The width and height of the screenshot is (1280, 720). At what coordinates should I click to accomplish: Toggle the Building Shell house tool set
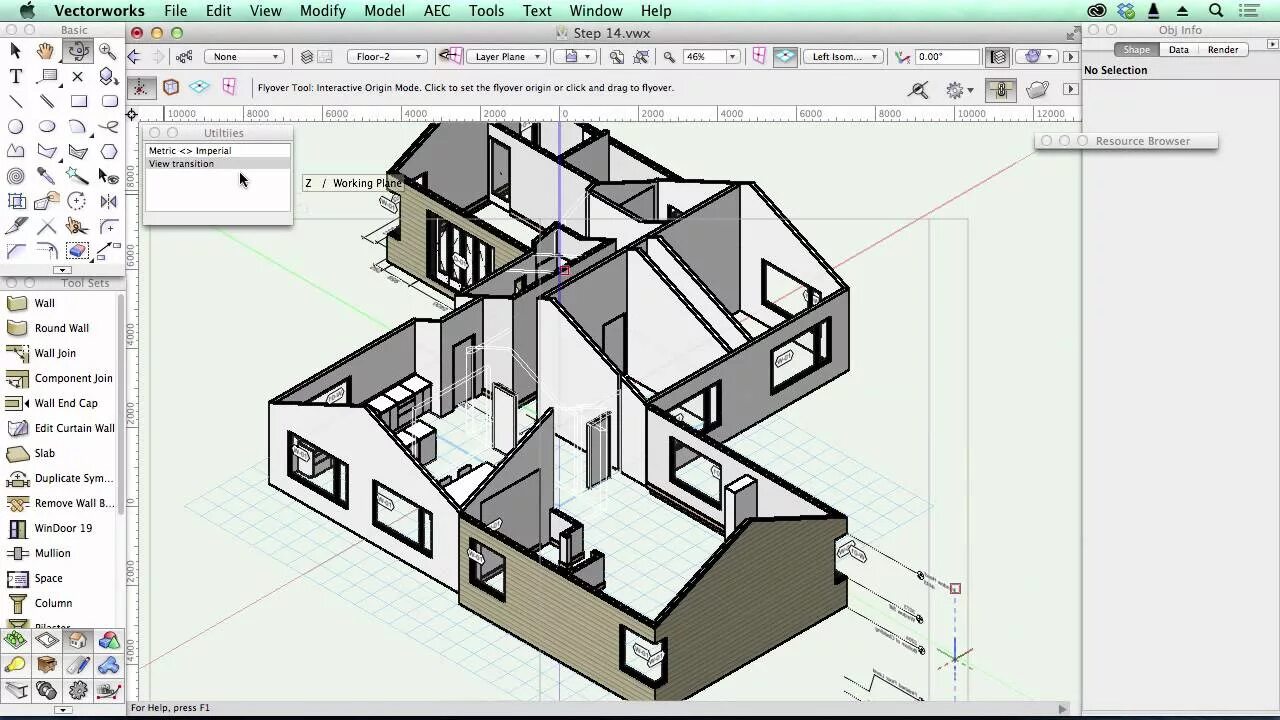click(x=78, y=640)
